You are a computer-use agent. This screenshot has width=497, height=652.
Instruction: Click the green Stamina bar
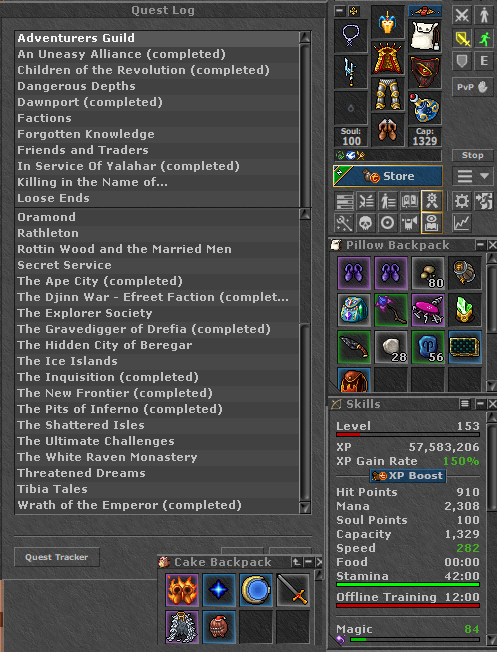tap(408, 585)
